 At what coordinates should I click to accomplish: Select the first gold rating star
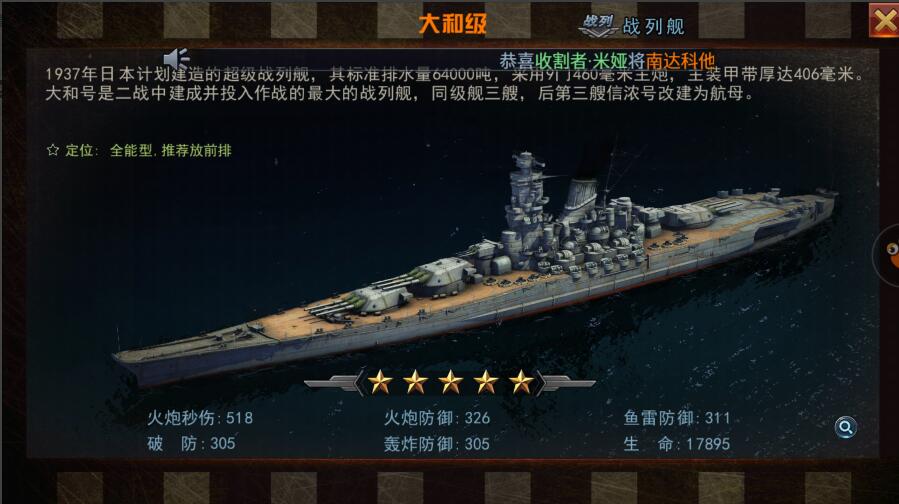[380, 382]
